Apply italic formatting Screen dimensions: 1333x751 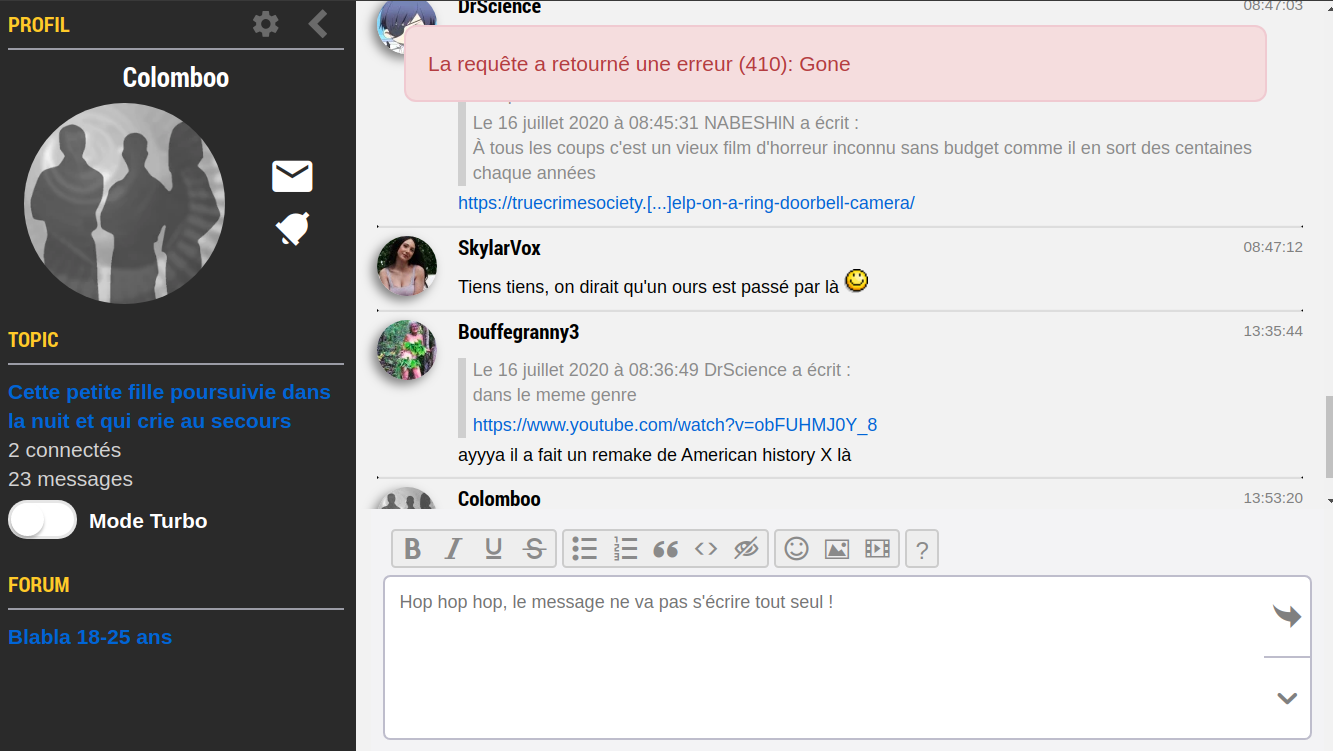[453, 549]
